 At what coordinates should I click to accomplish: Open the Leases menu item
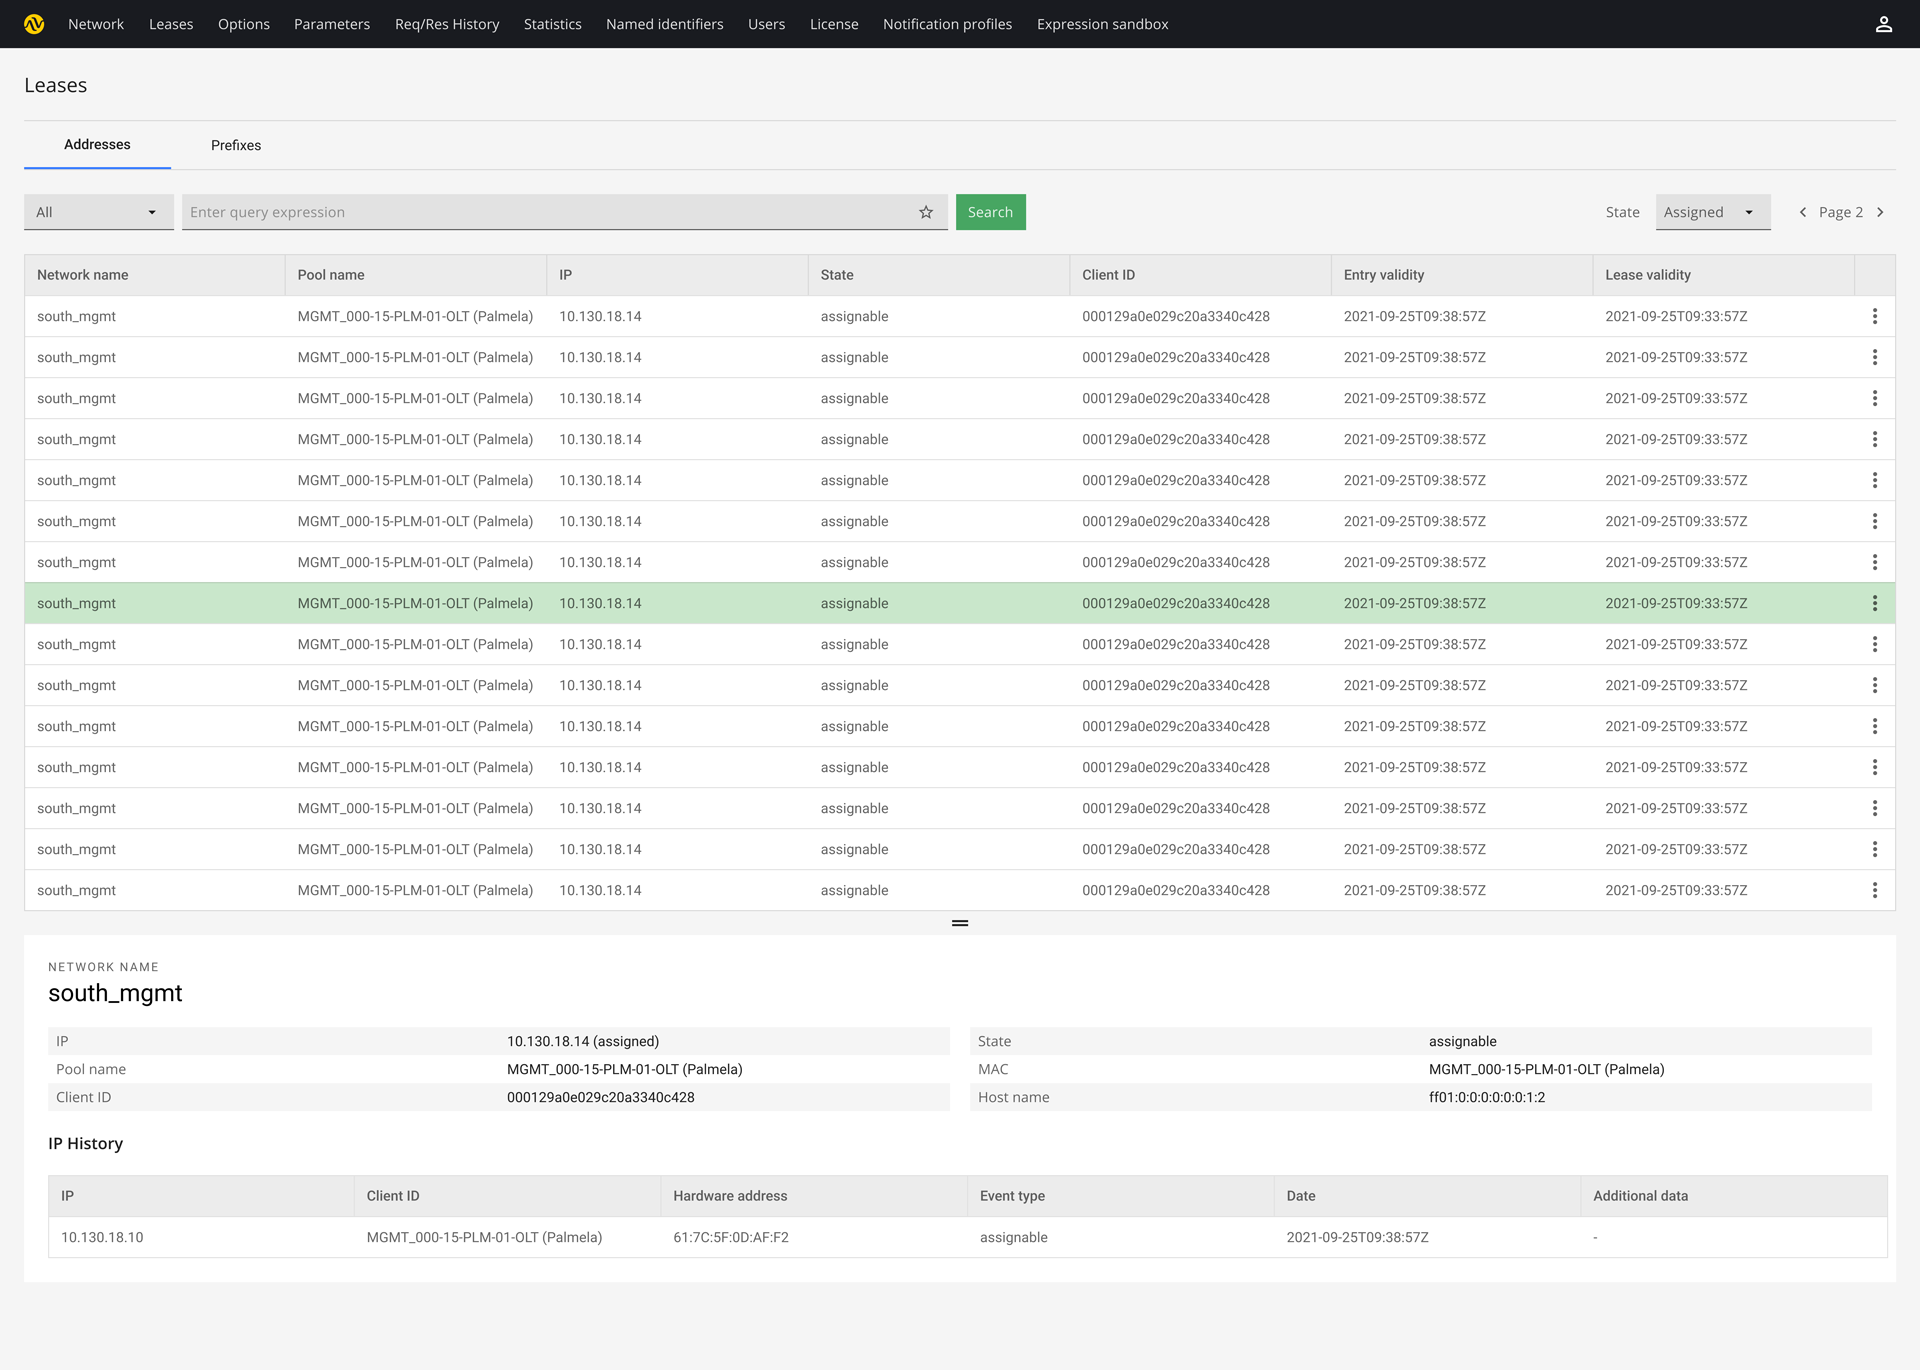click(x=171, y=24)
